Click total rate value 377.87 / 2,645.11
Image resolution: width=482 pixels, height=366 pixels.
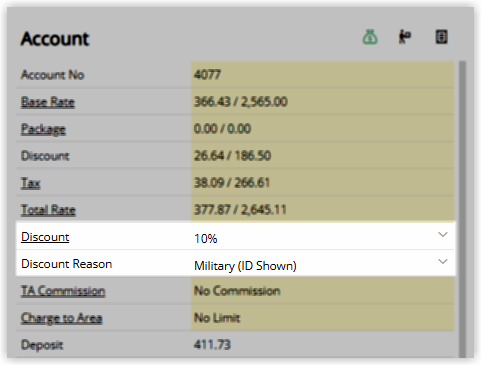click(240, 210)
